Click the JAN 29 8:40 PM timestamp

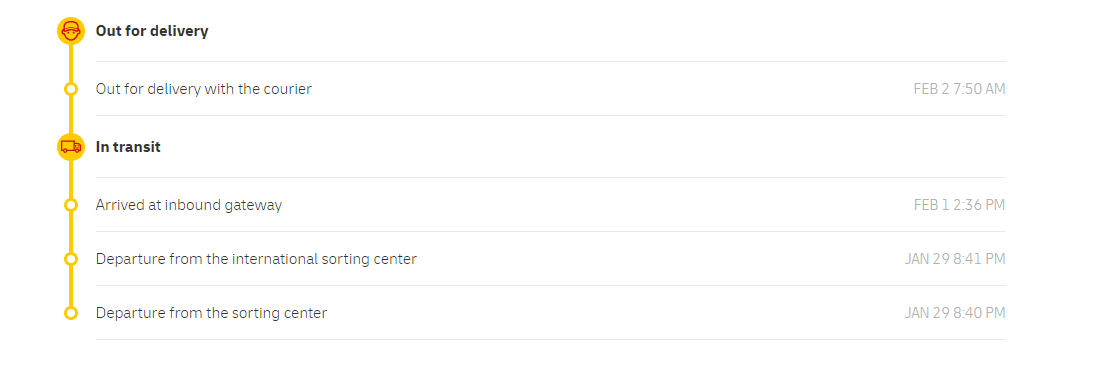pos(955,313)
